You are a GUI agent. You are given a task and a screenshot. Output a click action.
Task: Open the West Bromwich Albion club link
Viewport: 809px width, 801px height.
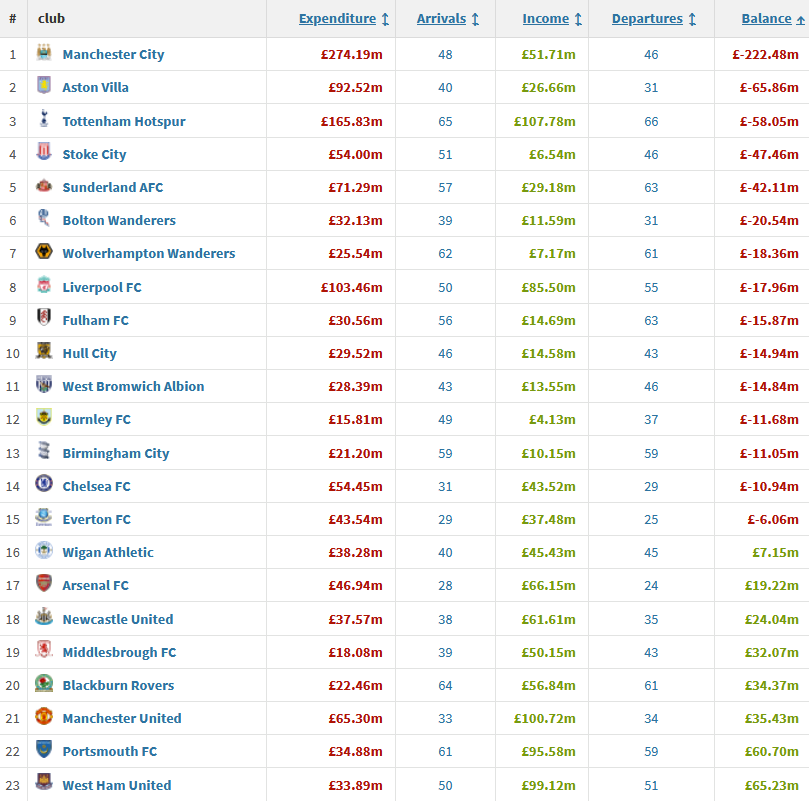click(133, 387)
